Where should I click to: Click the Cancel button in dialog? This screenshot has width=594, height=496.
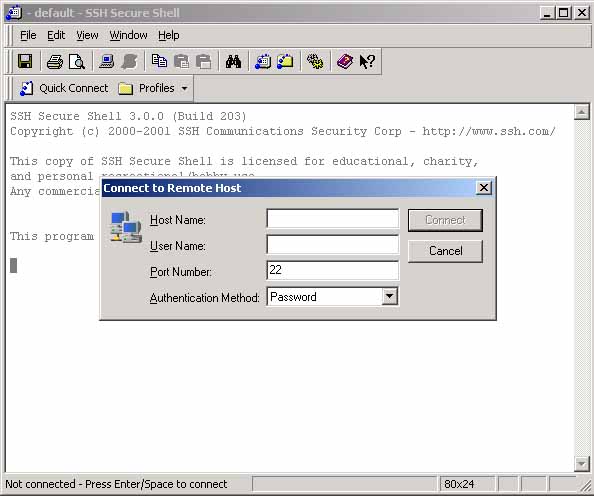coord(446,251)
